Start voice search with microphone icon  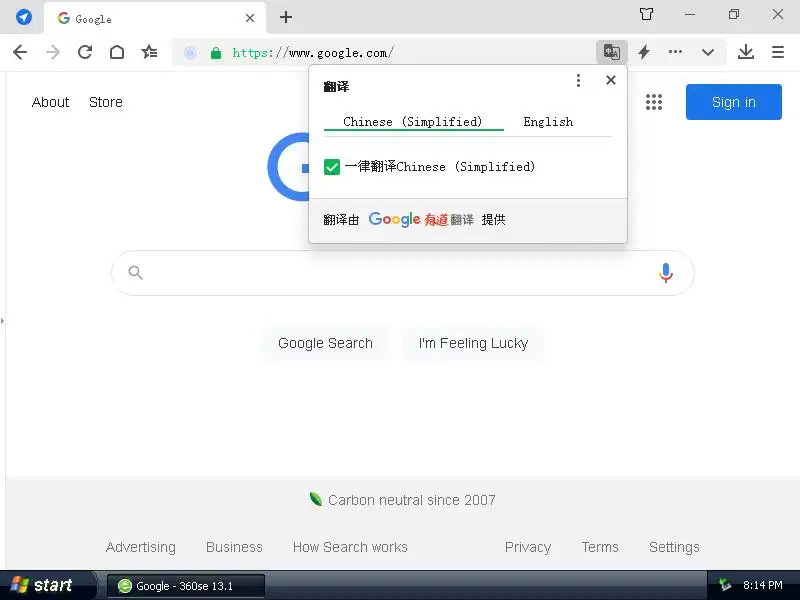tap(666, 273)
